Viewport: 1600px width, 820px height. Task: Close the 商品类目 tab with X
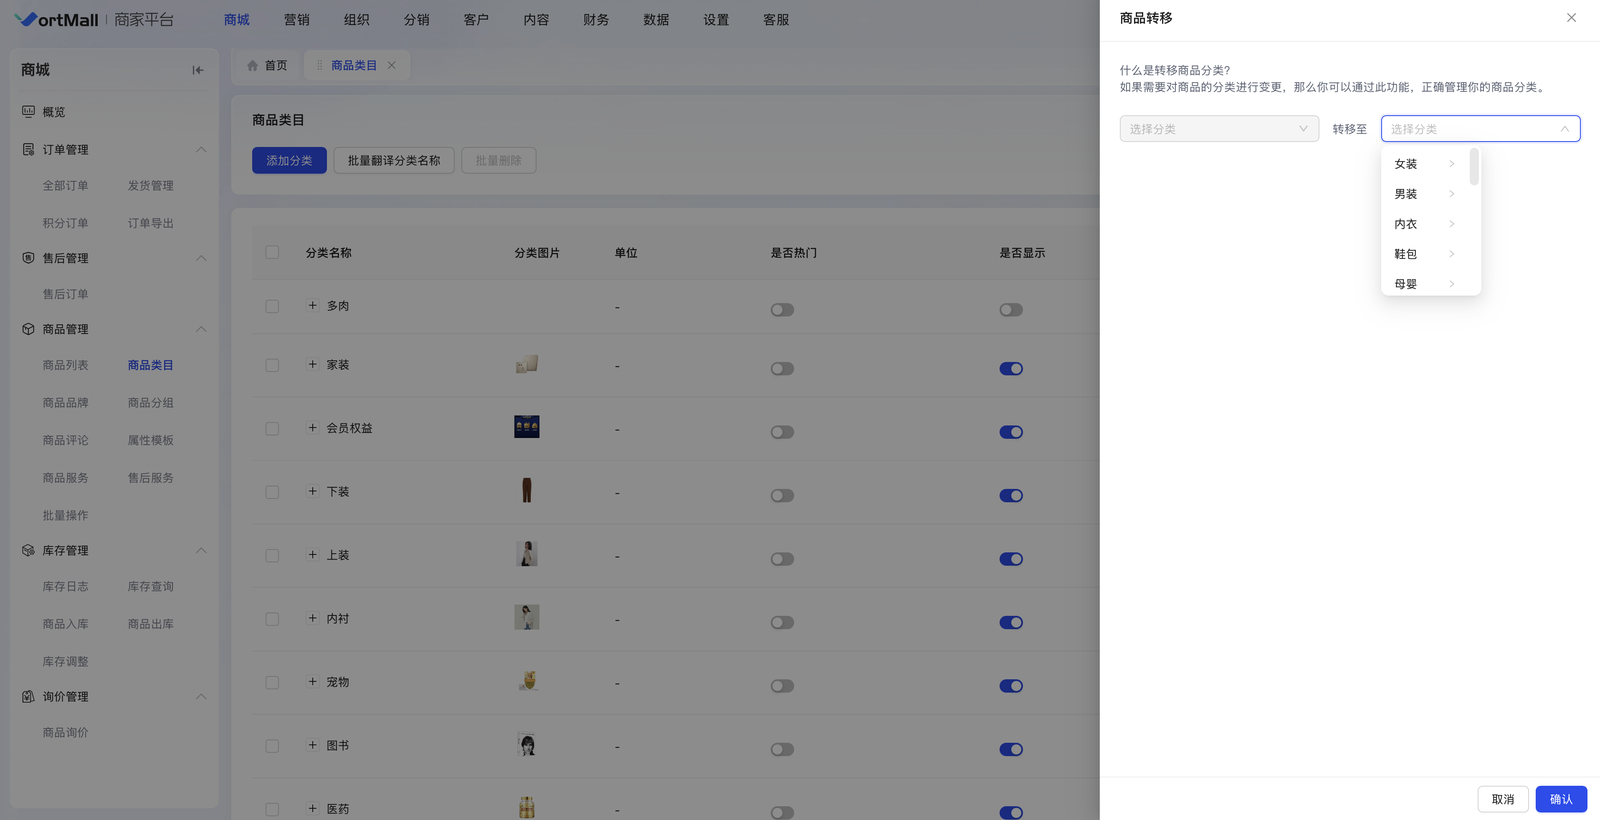click(x=392, y=65)
